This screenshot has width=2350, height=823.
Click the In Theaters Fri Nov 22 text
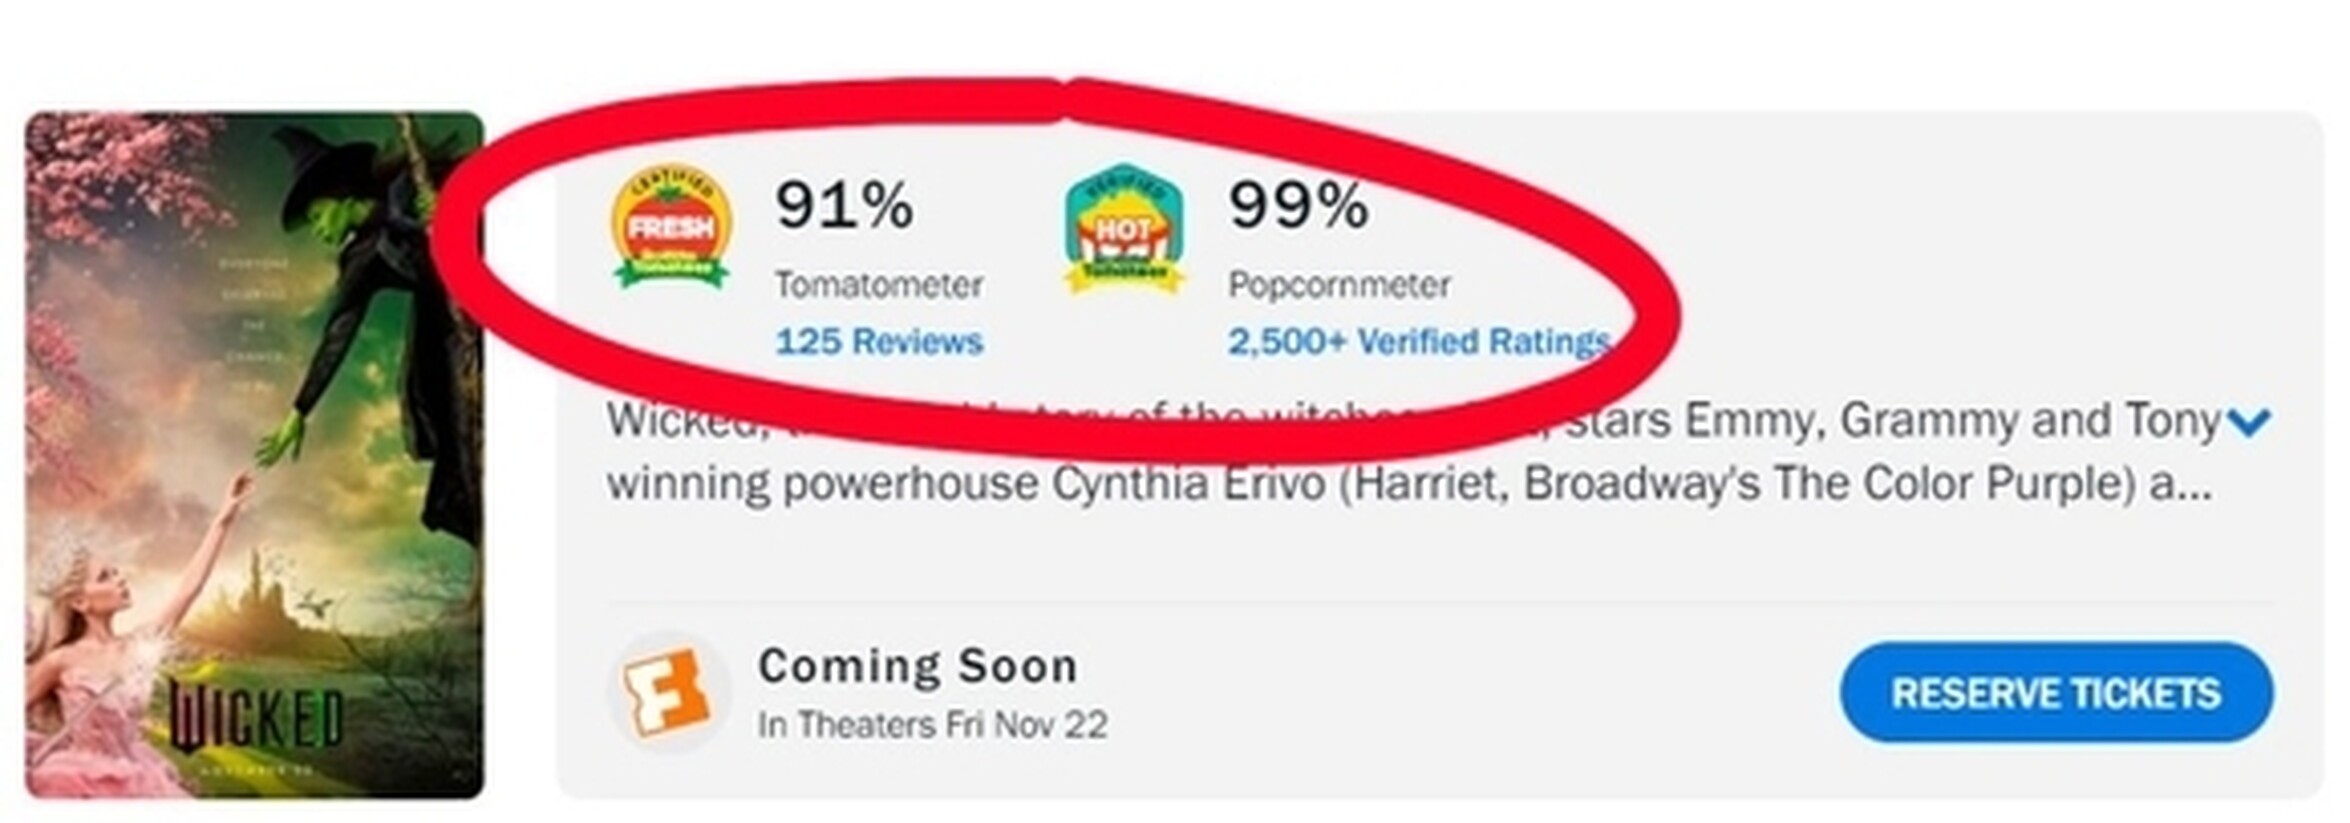tap(932, 725)
